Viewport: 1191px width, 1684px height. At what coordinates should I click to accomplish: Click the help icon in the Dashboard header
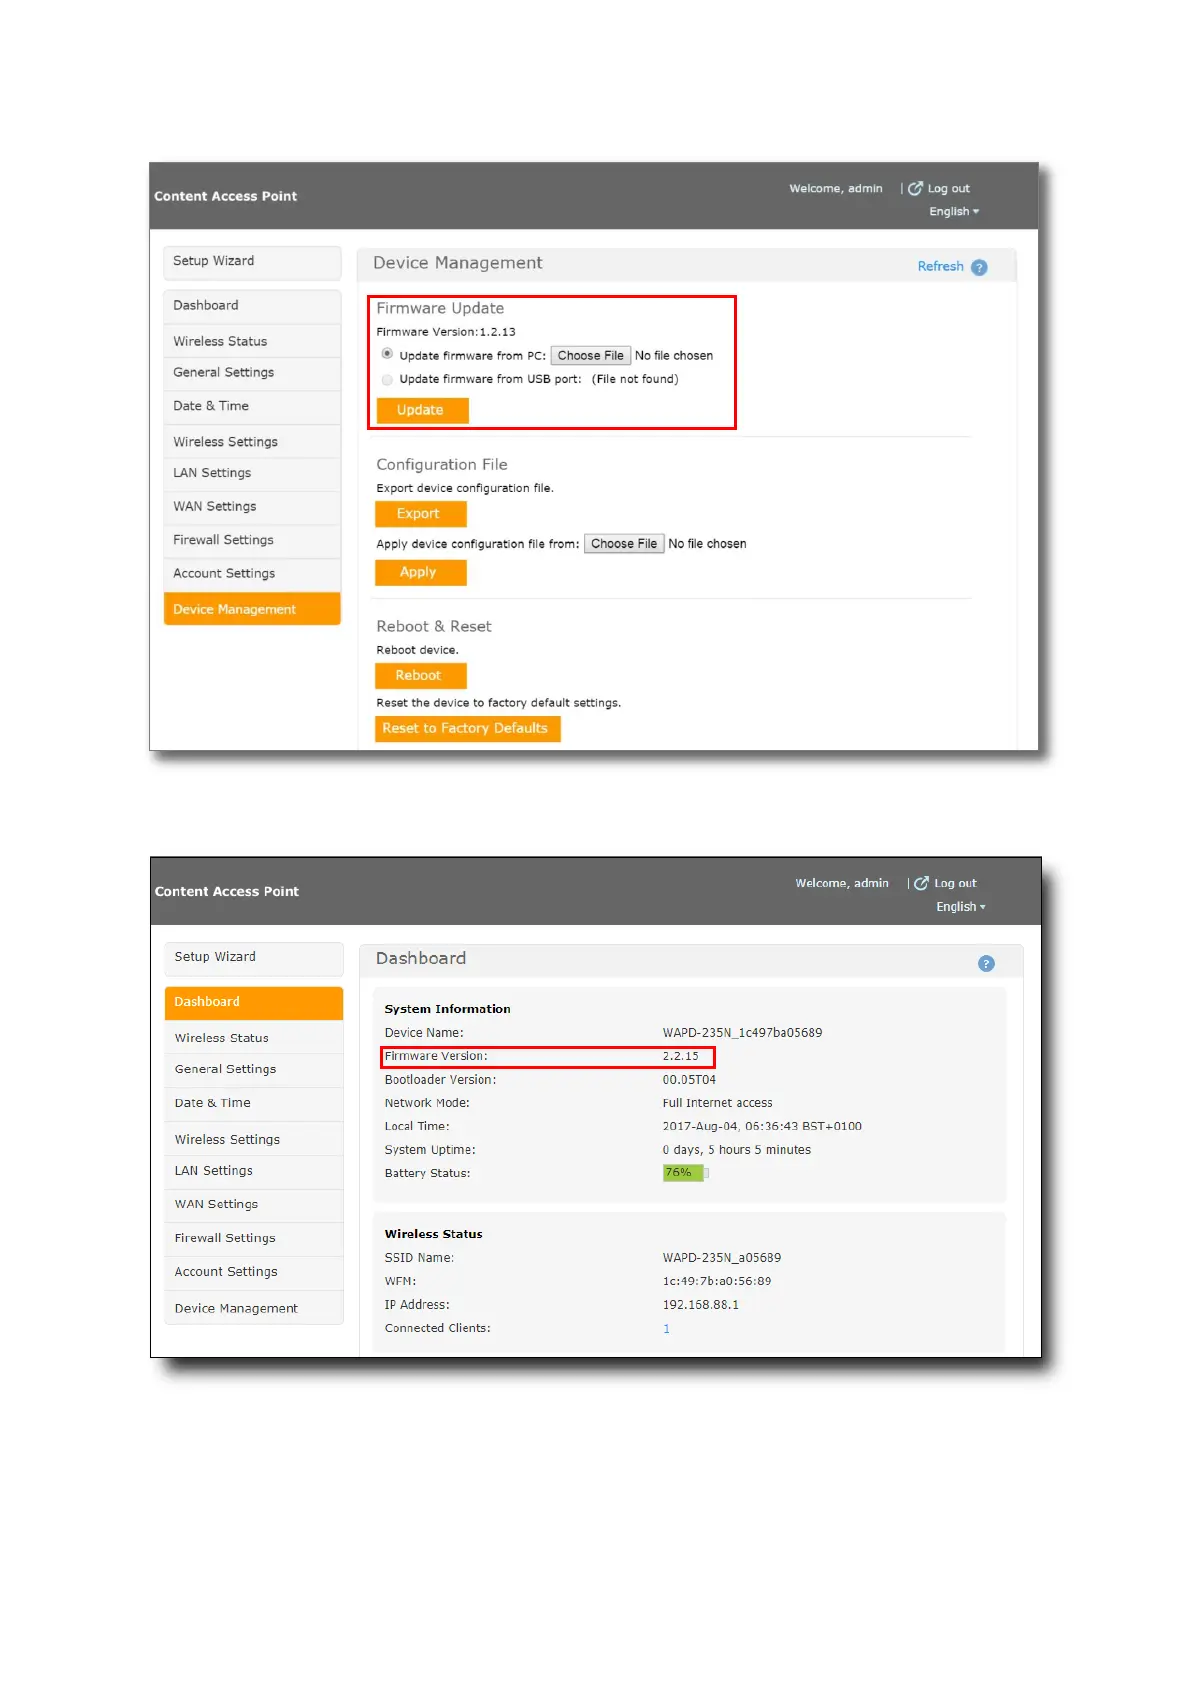[986, 963]
